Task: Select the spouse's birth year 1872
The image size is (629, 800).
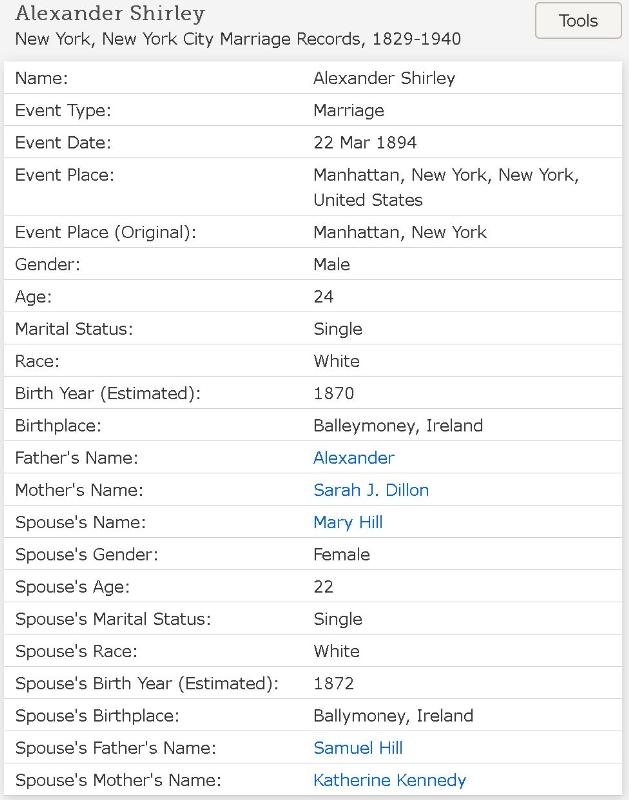Action: click(334, 684)
